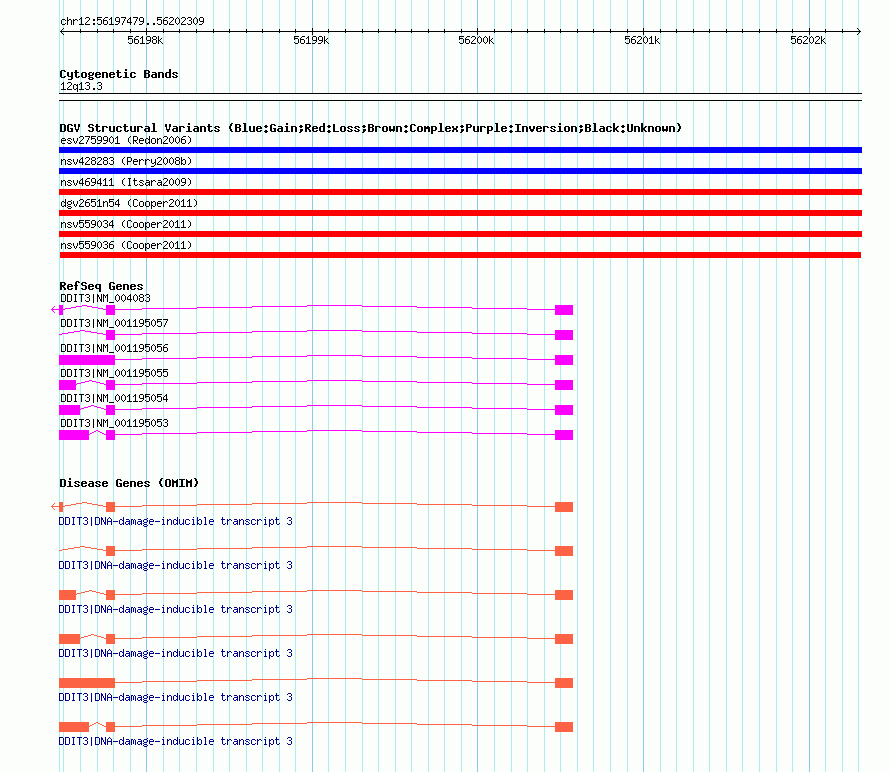The width and height of the screenshot is (890, 772).
Task: Click the right exon of NM_001195055
Action: (564, 385)
